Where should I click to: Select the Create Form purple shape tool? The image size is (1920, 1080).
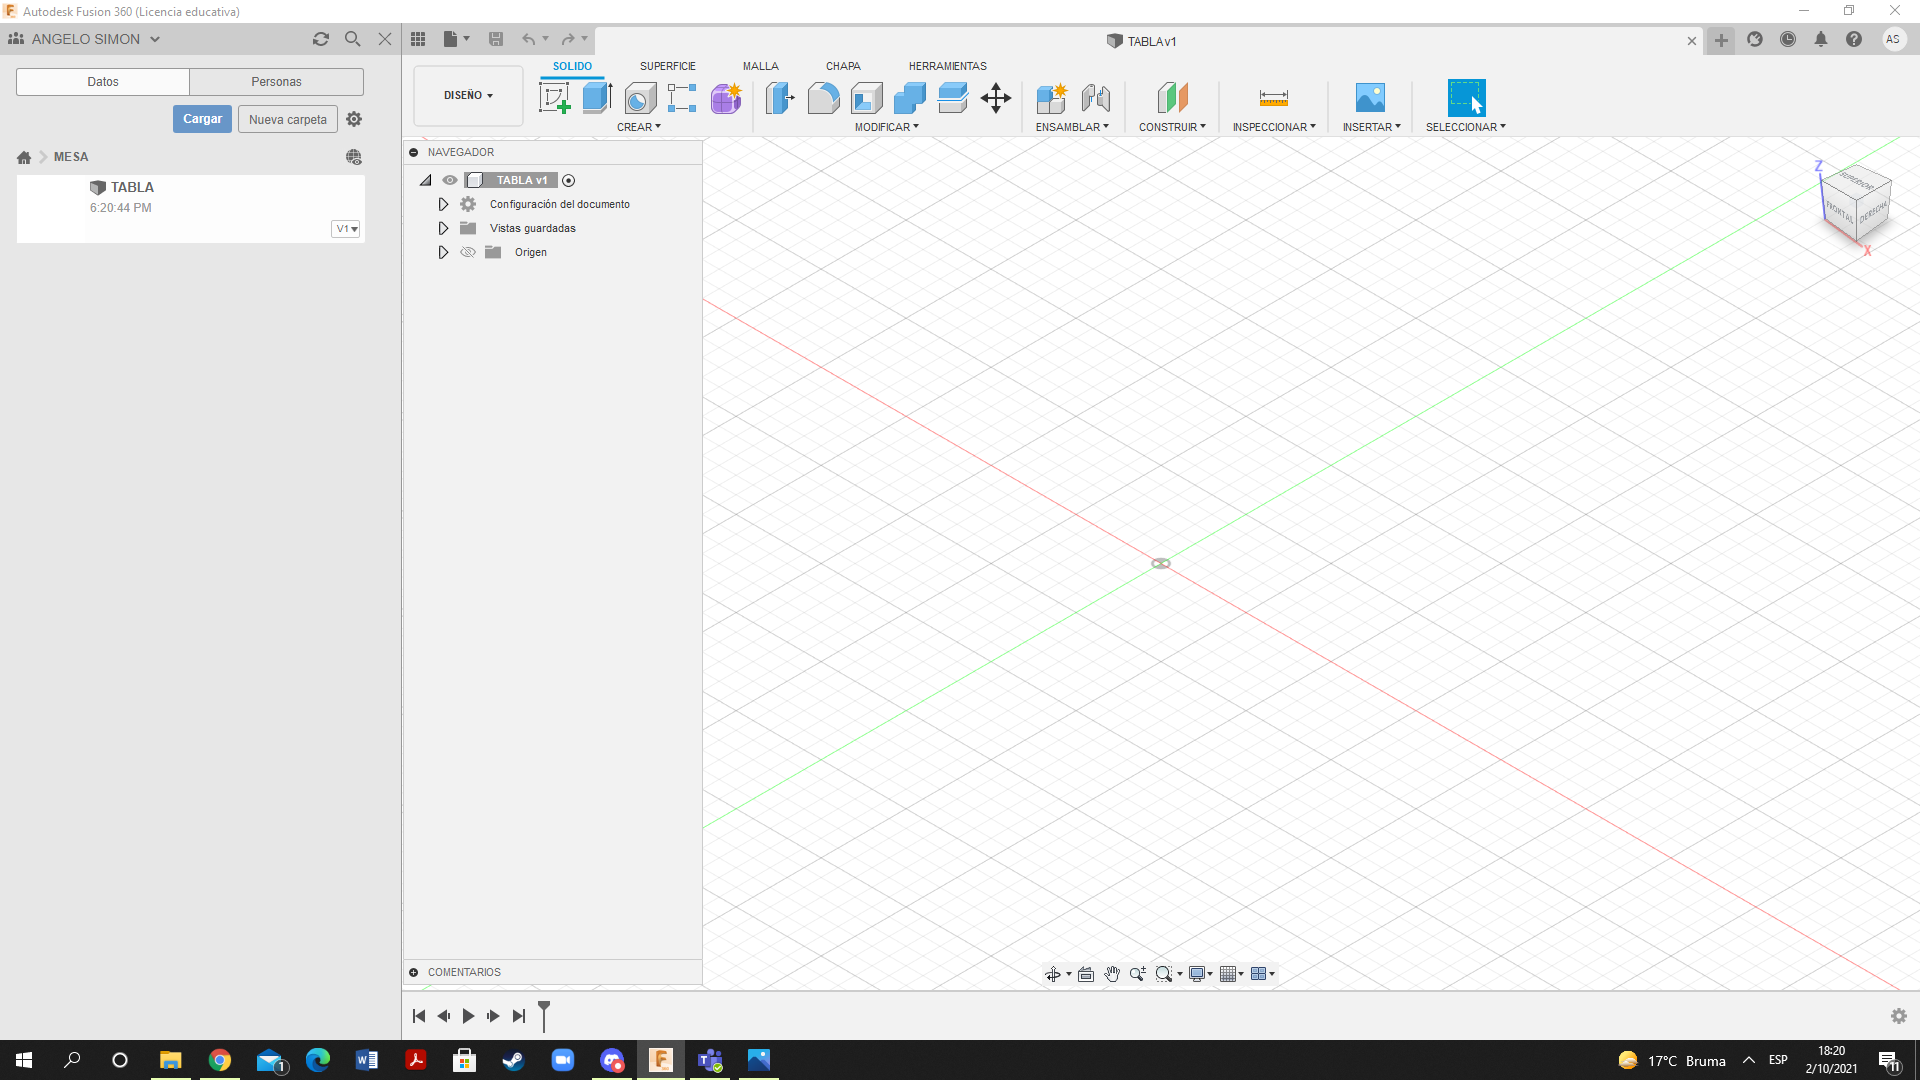click(x=726, y=98)
